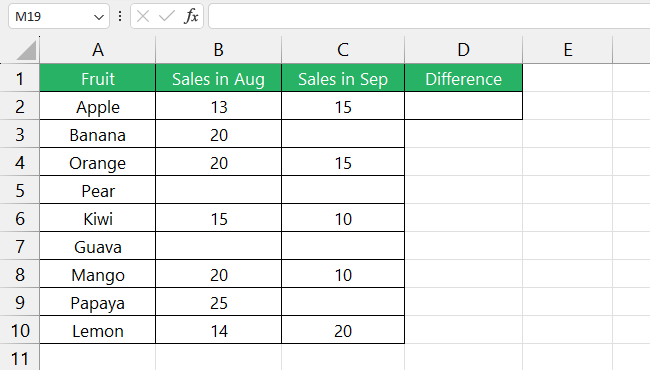Select column E header

pyautogui.click(x=568, y=50)
